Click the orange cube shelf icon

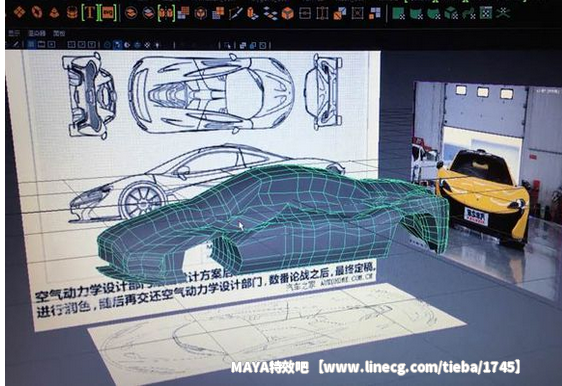click(x=287, y=14)
